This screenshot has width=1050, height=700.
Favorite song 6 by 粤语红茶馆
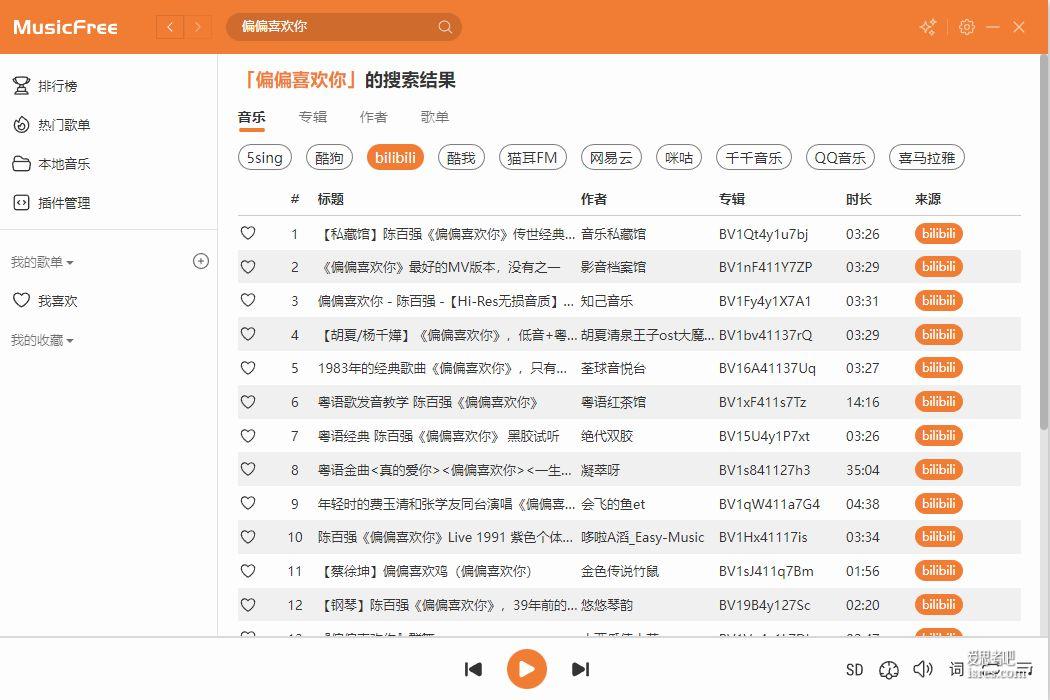click(x=248, y=402)
